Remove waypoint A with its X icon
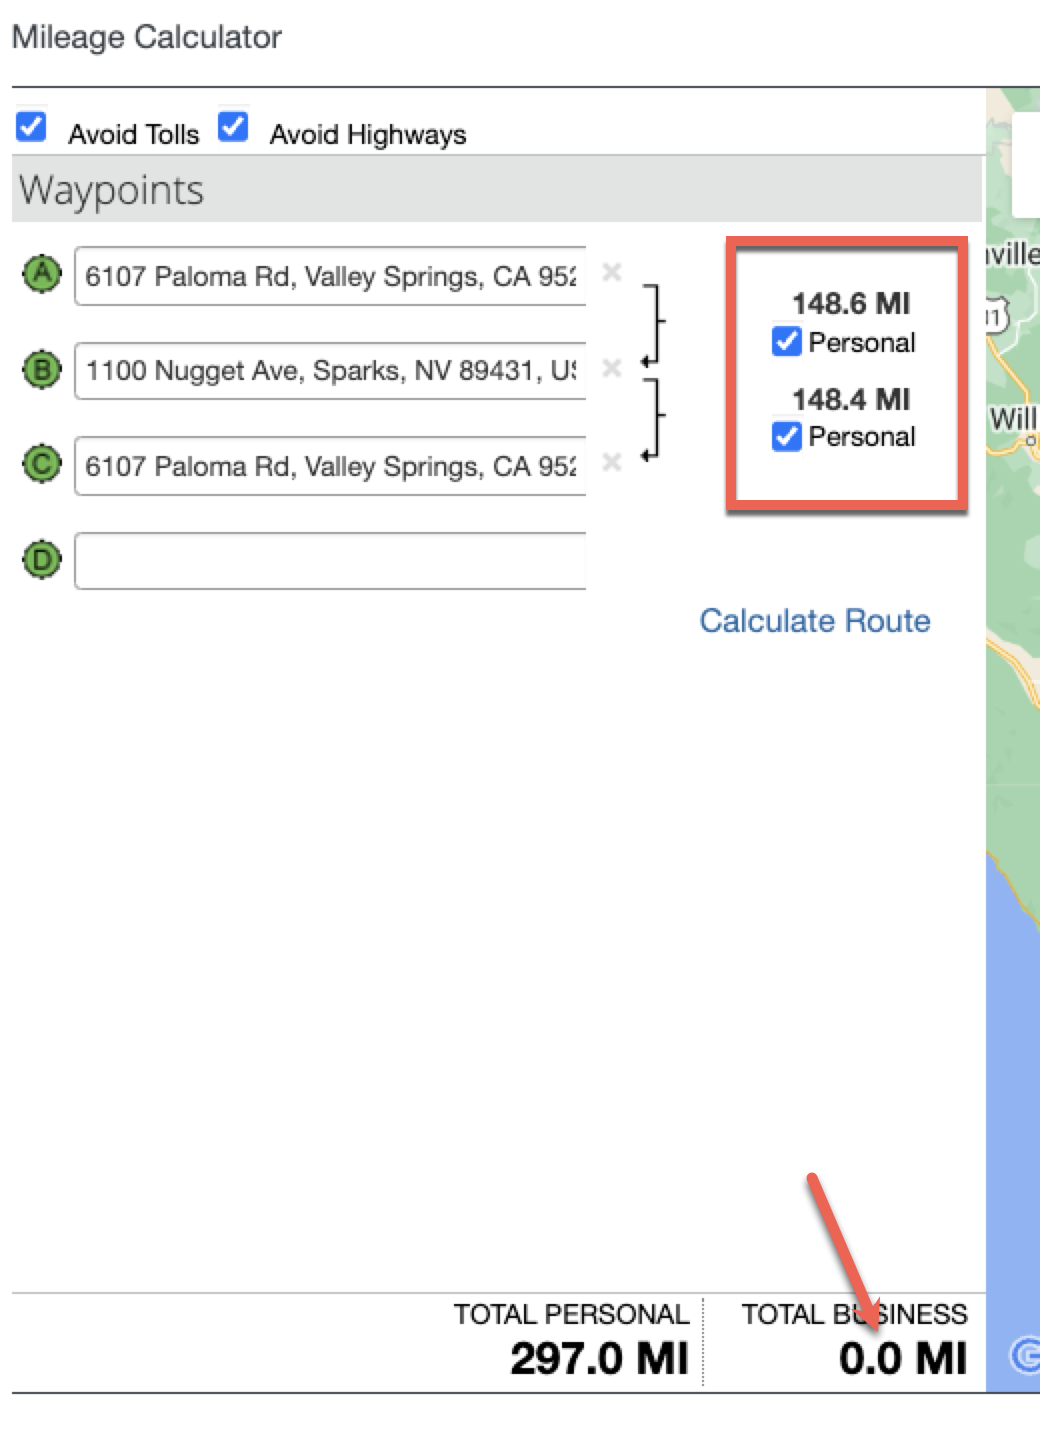The width and height of the screenshot is (1040, 1452). pos(612,272)
